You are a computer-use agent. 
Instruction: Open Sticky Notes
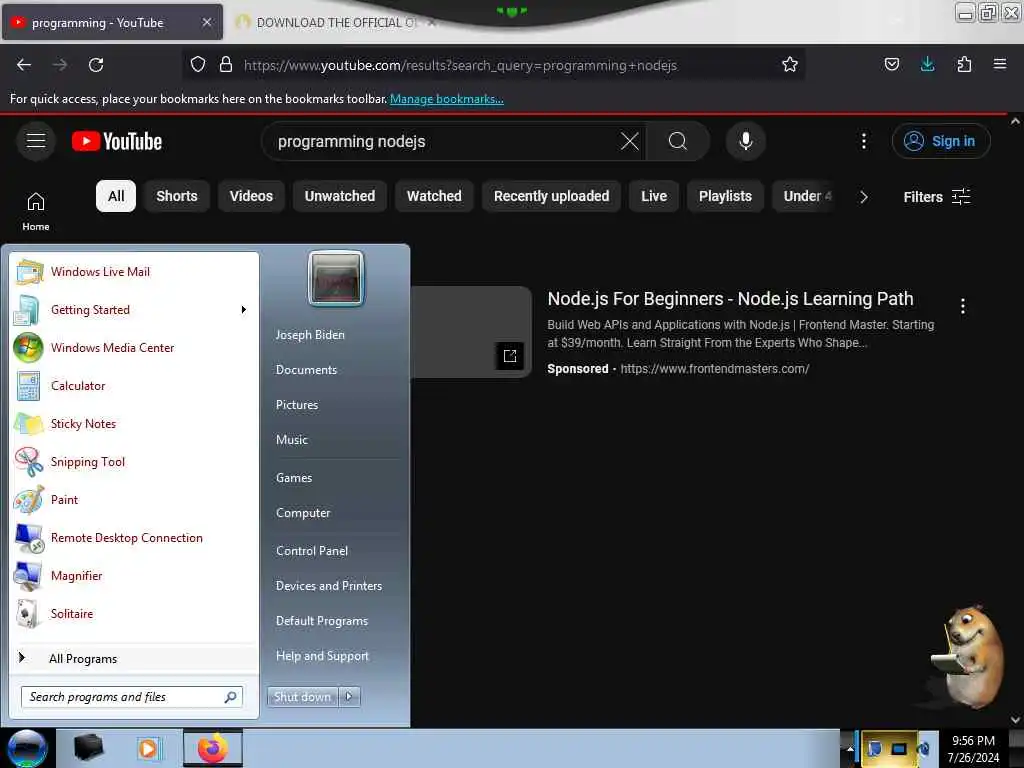[x=135, y=424]
